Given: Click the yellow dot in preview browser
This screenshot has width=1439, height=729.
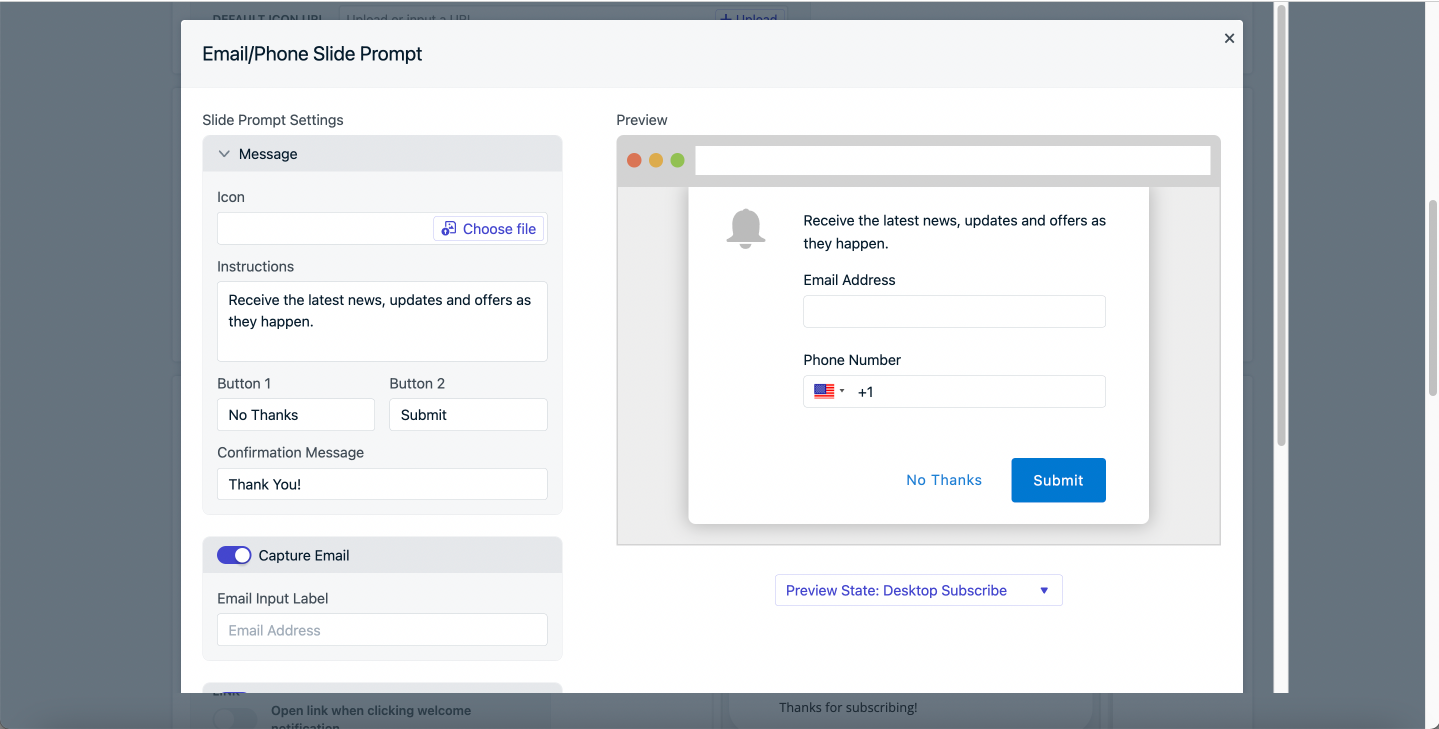Looking at the screenshot, I should pos(656,161).
